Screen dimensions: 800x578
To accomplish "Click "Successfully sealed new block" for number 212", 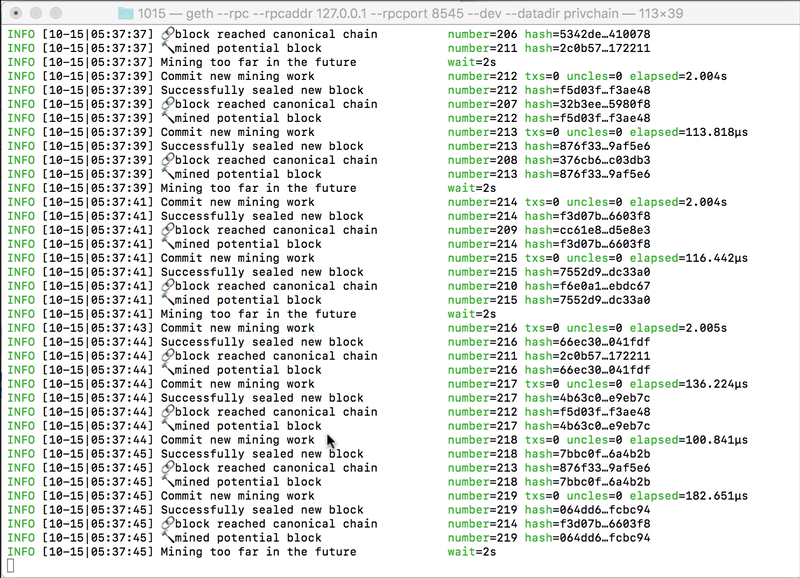I will [x=262, y=90].
